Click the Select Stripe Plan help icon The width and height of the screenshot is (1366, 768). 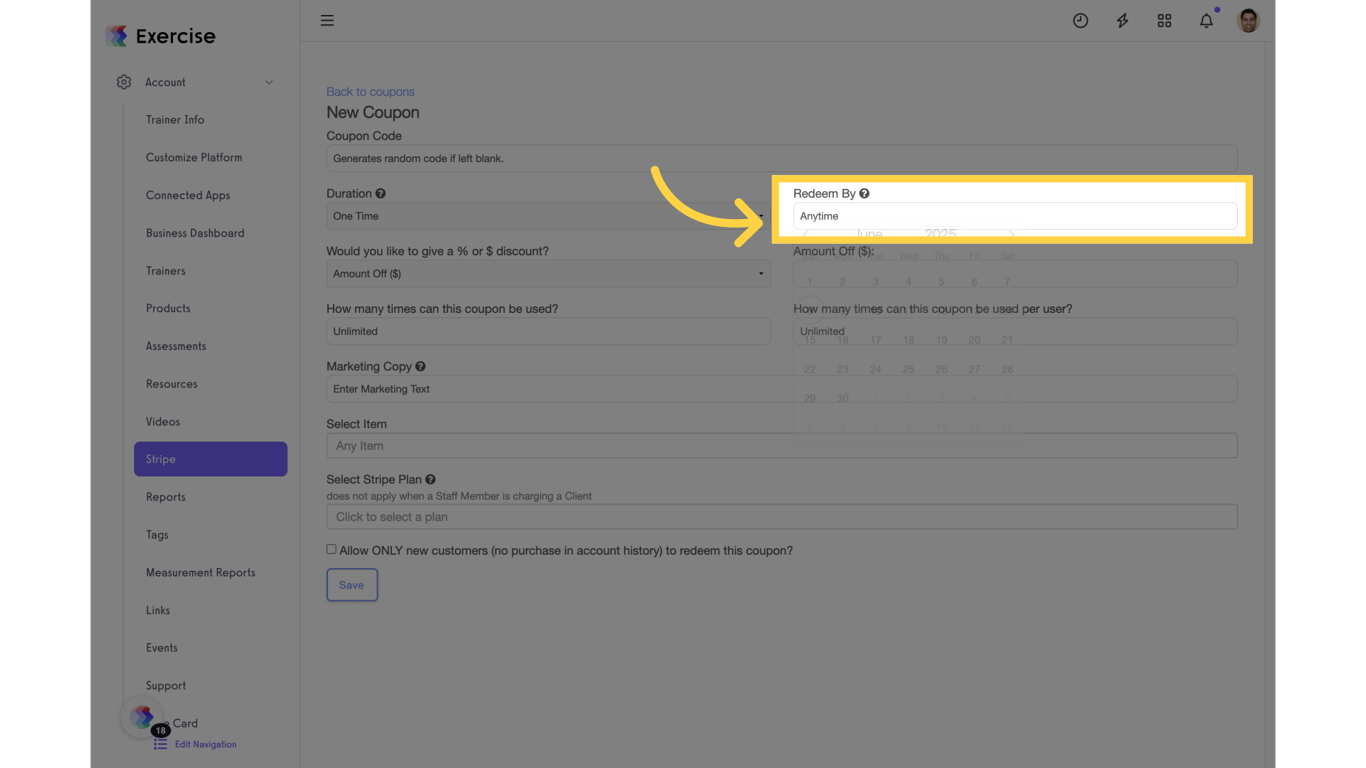[x=430, y=480]
